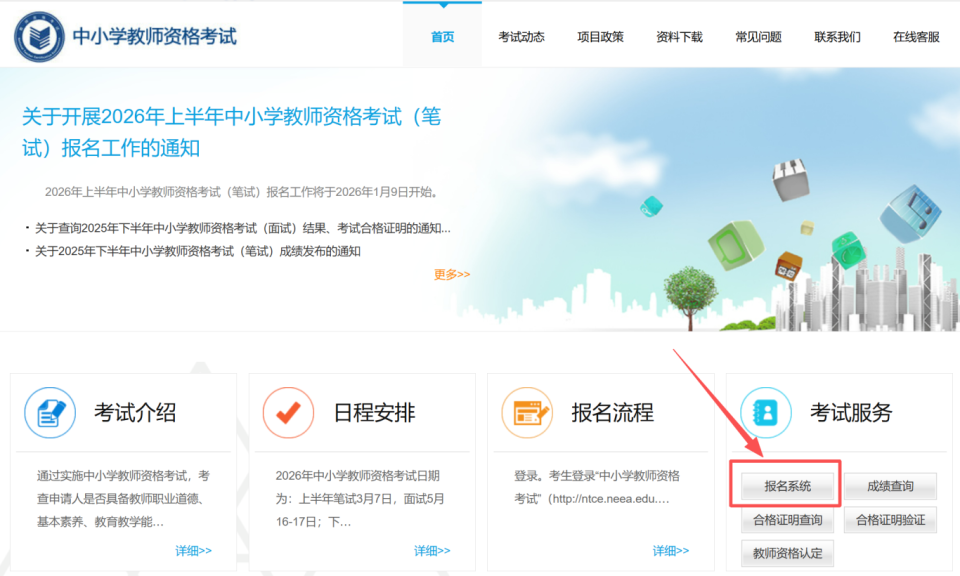Open the 常见问题 section
The width and height of the screenshot is (960, 576).
[757, 33]
